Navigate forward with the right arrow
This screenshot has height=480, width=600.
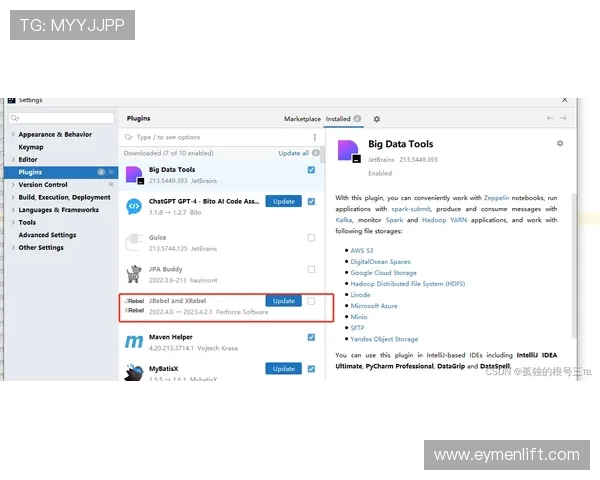click(563, 119)
